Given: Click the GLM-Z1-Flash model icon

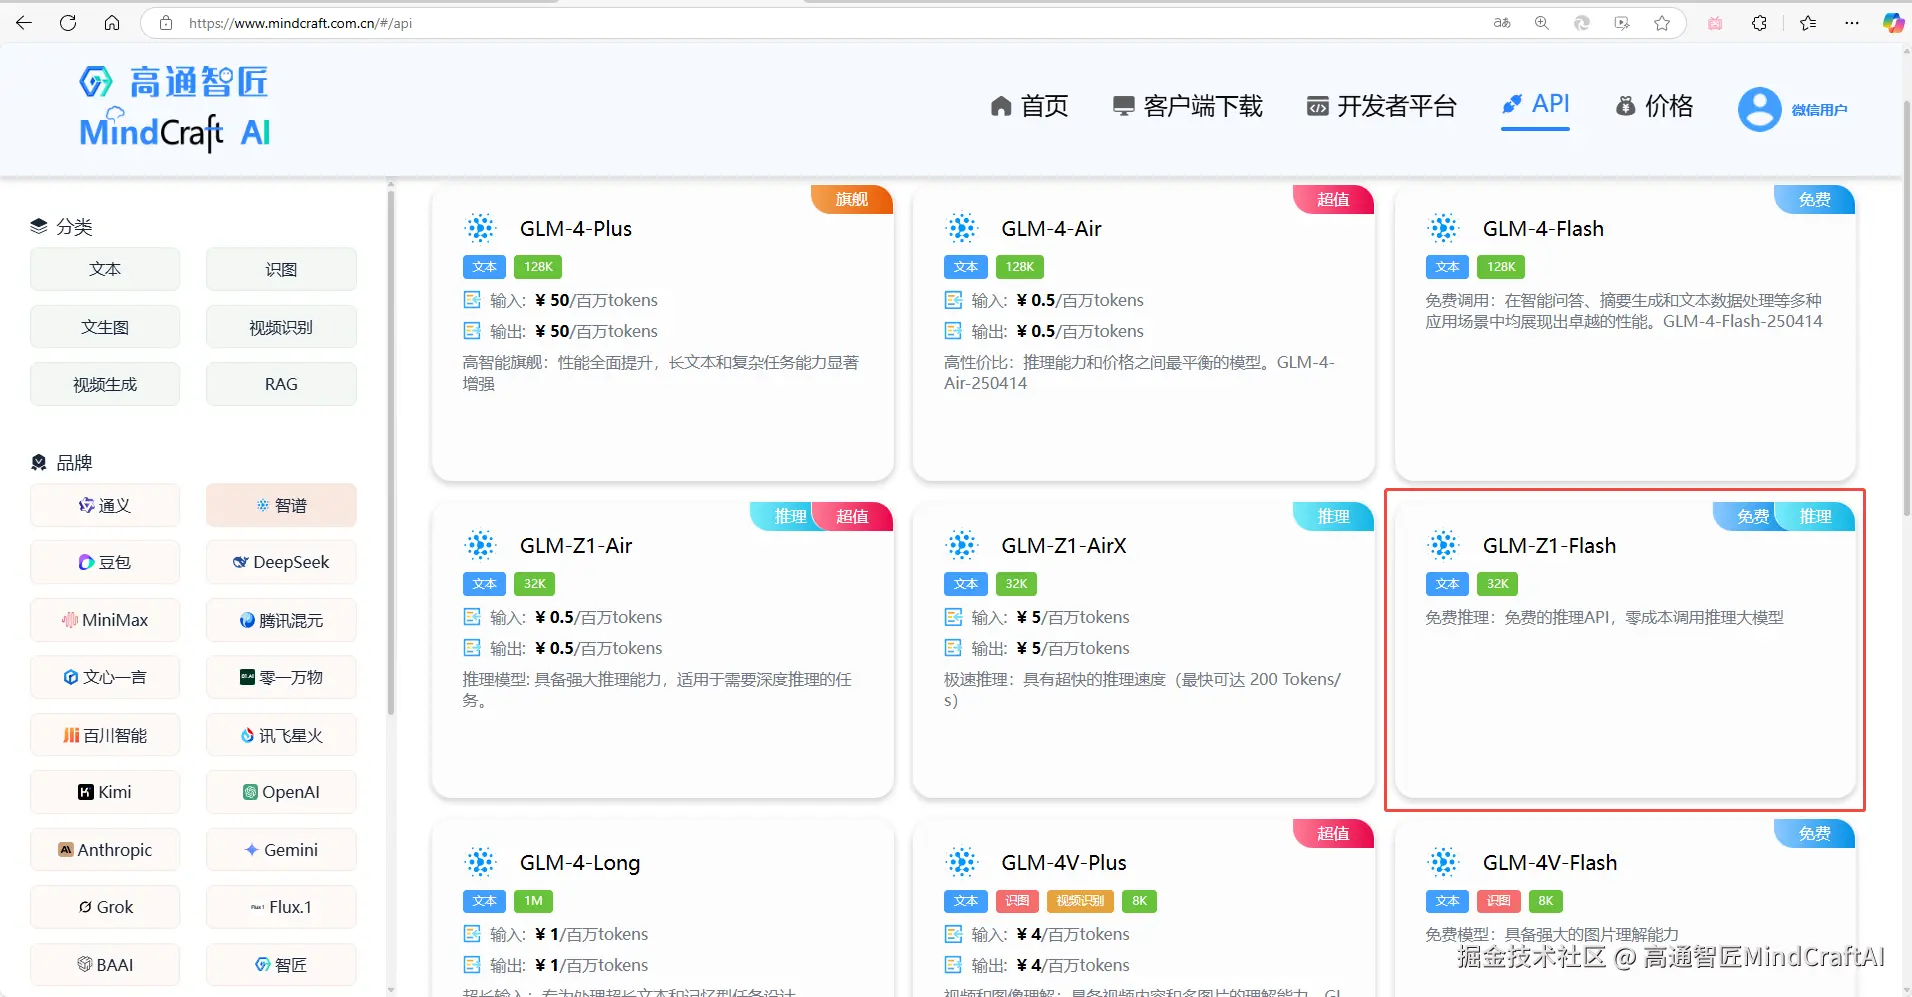Looking at the screenshot, I should (1443, 545).
